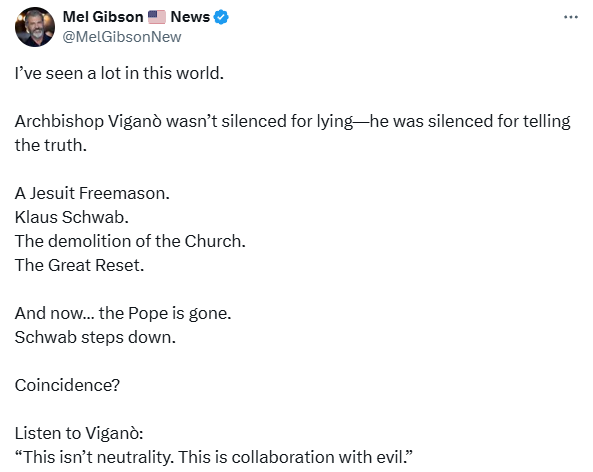Screen dimensions: 593x472
Task: Click the word 'News' in display name
Action: pos(190,17)
